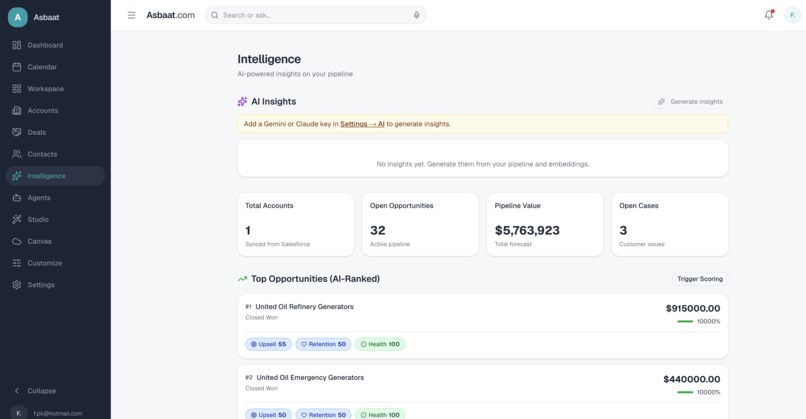This screenshot has height=419, width=806.
Task: Click the Contacts people icon
Action: point(17,154)
